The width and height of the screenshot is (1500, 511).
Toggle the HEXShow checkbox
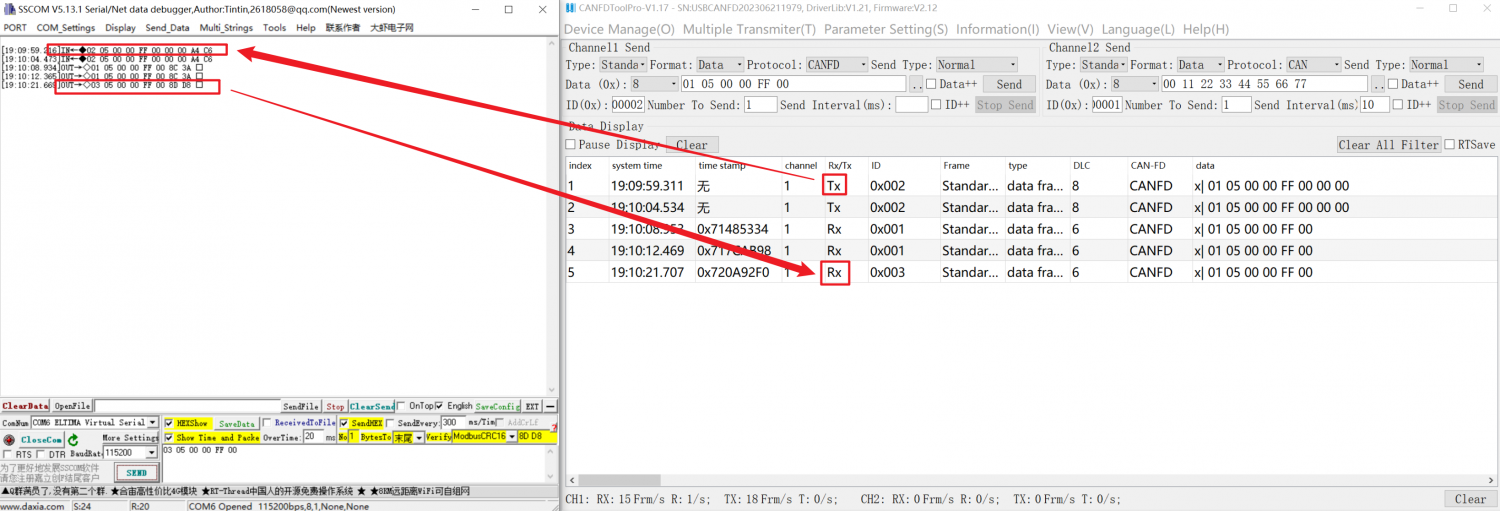tap(169, 423)
